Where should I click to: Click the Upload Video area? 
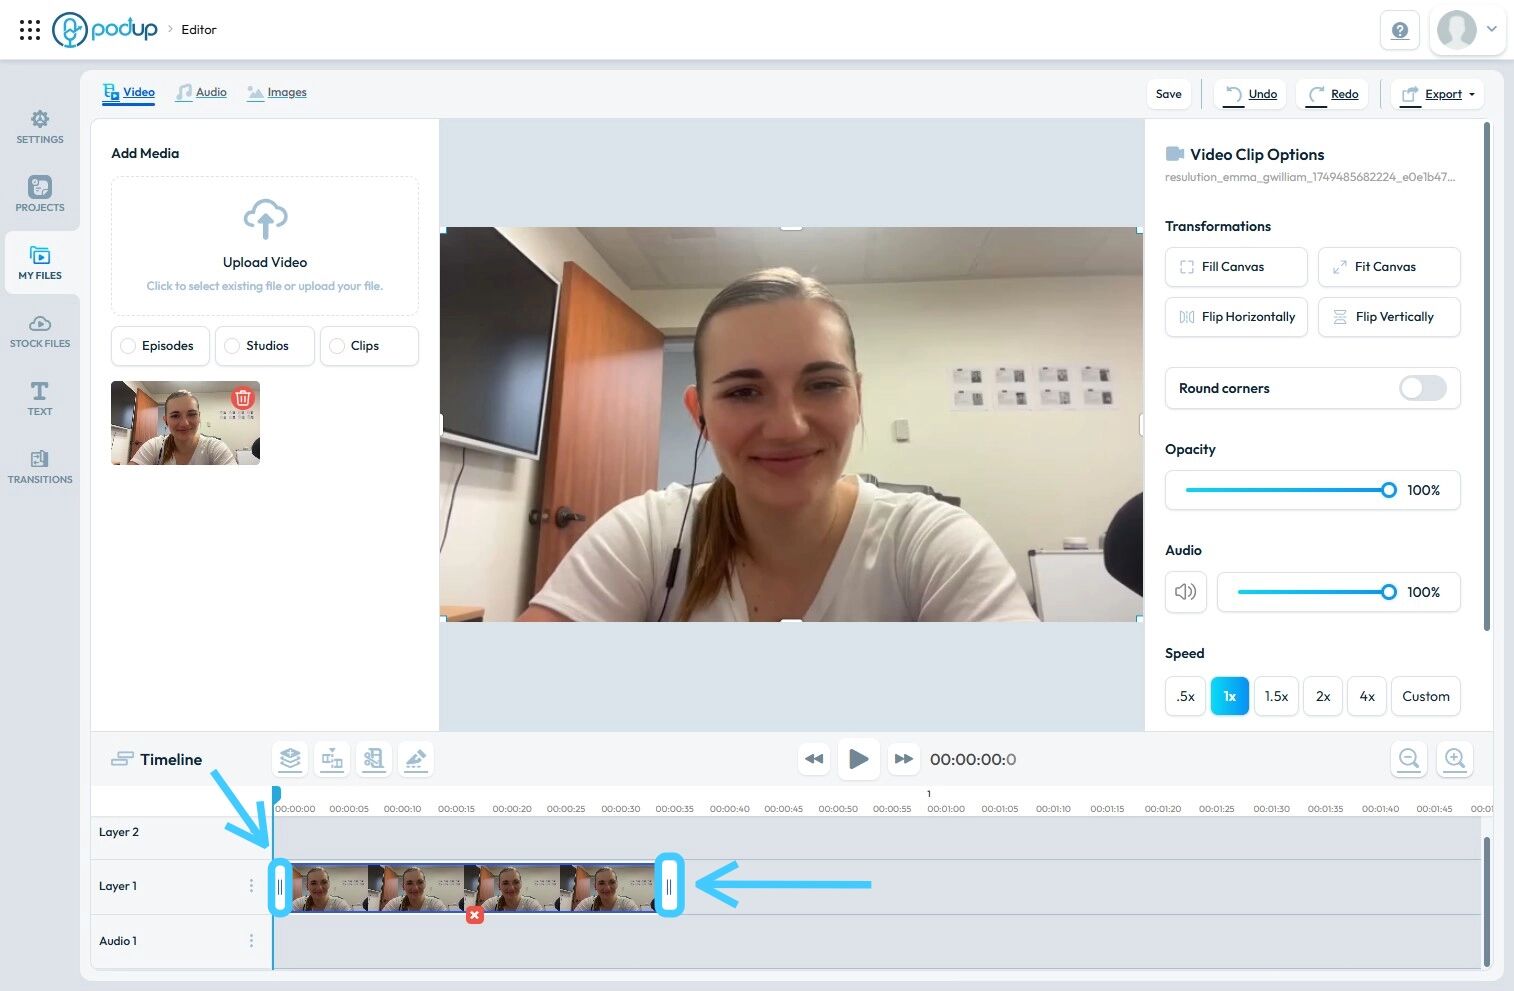pyautogui.click(x=265, y=246)
